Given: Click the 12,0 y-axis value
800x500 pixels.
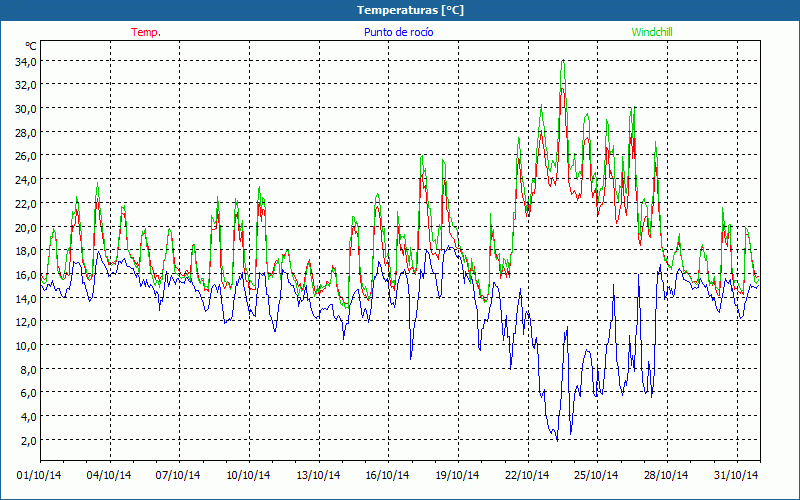Looking at the screenshot, I should (27, 322).
